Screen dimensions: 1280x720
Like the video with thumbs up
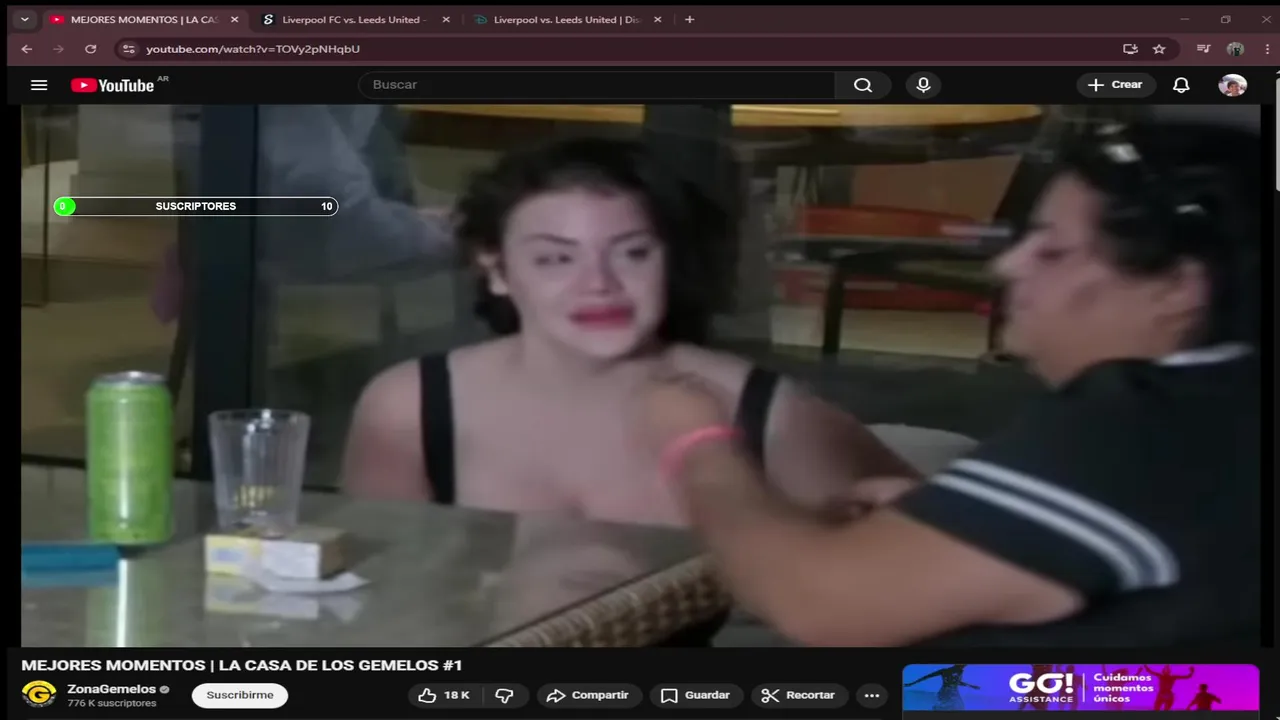tap(444, 695)
